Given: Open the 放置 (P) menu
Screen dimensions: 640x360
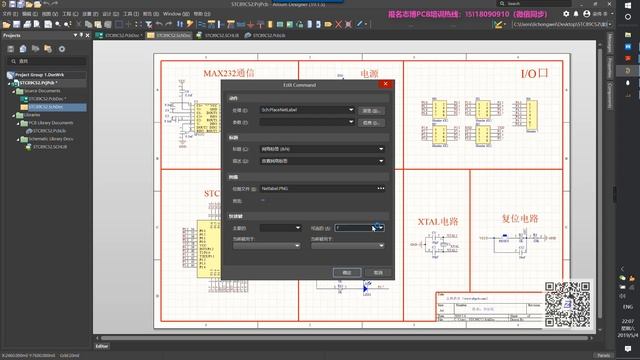Looking at the screenshot, I should click(x=90, y=14).
